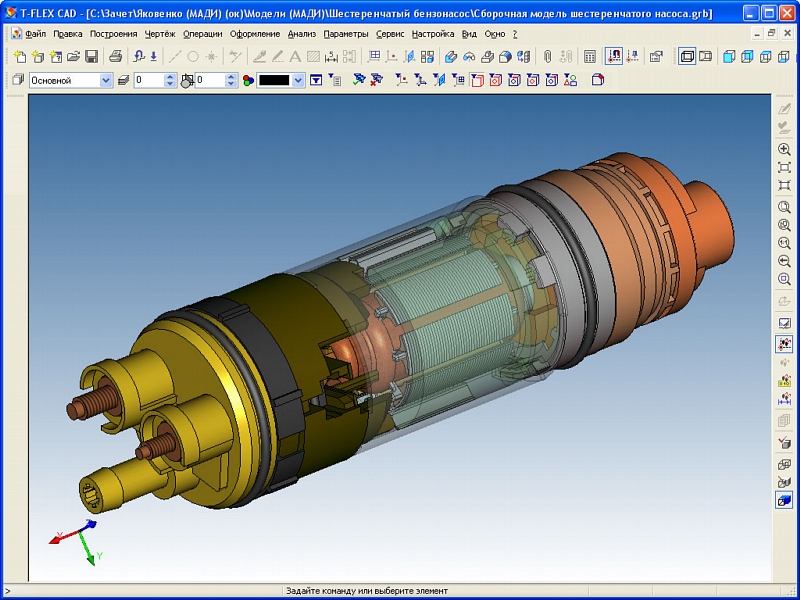Viewport: 800px width, 600px height.
Task: Save the model with floppy disk icon
Action: [x=92, y=56]
